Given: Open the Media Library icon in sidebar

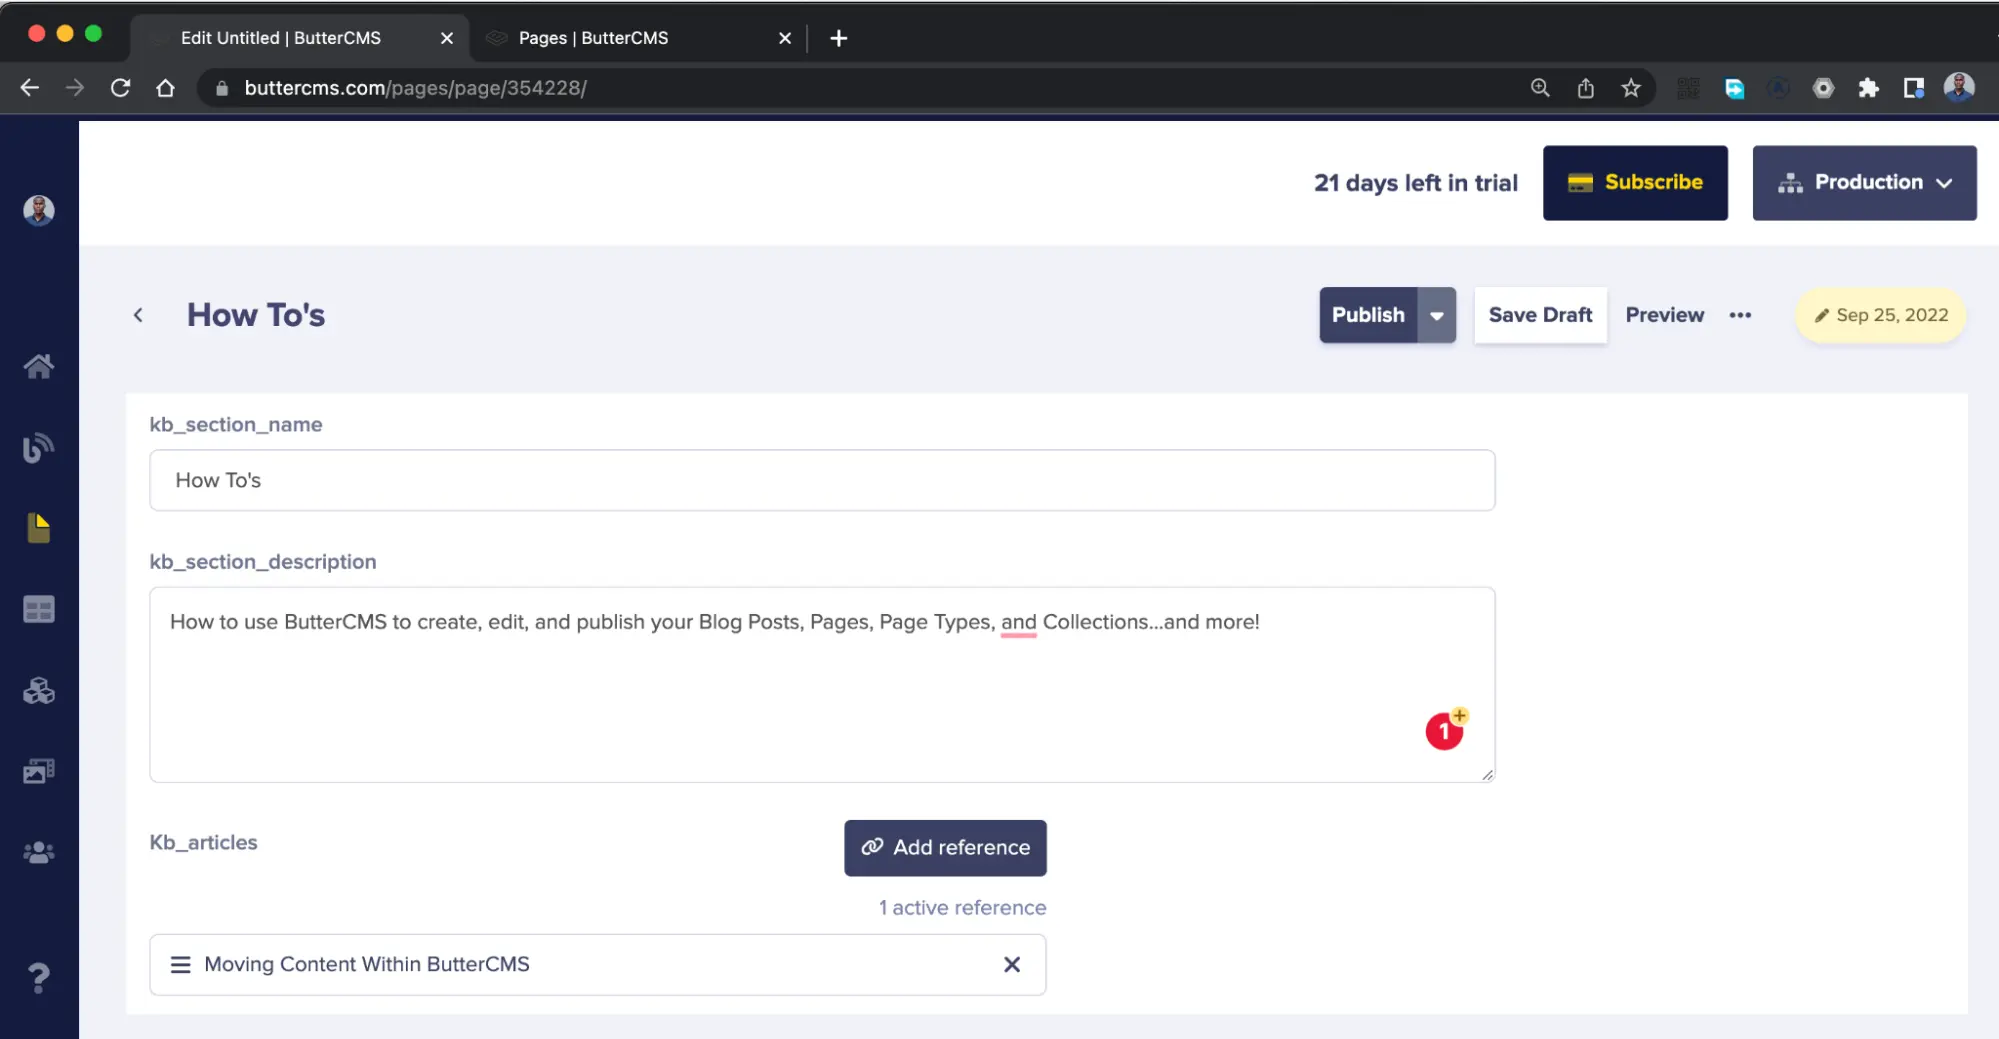Looking at the screenshot, I should pyautogui.click(x=39, y=771).
